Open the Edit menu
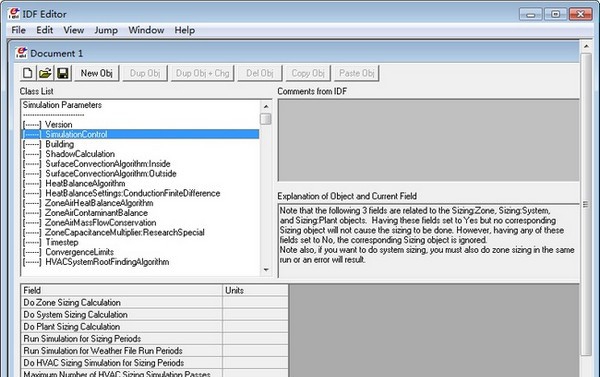 (x=44, y=30)
